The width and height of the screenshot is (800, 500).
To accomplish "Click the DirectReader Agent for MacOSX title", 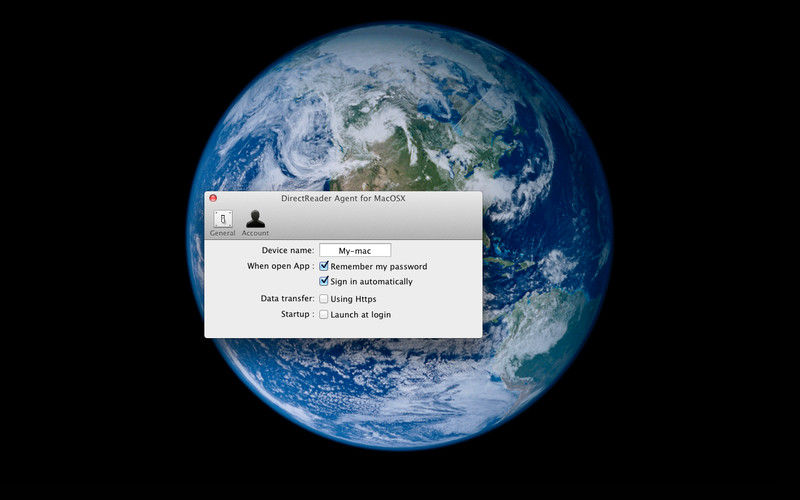I will (343, 198).
